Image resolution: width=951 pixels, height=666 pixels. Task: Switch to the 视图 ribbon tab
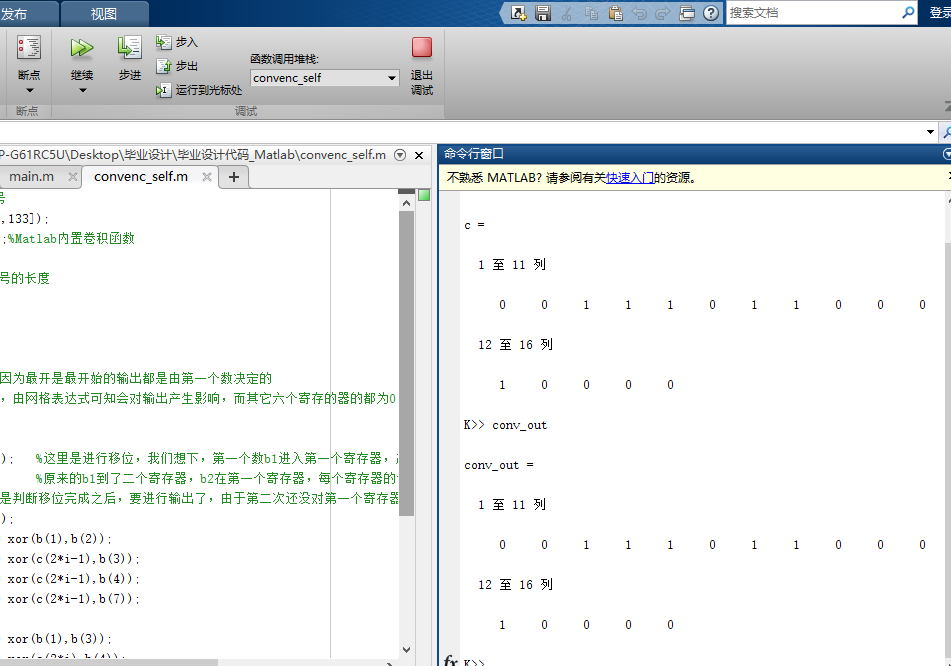[x=103, y=14]
